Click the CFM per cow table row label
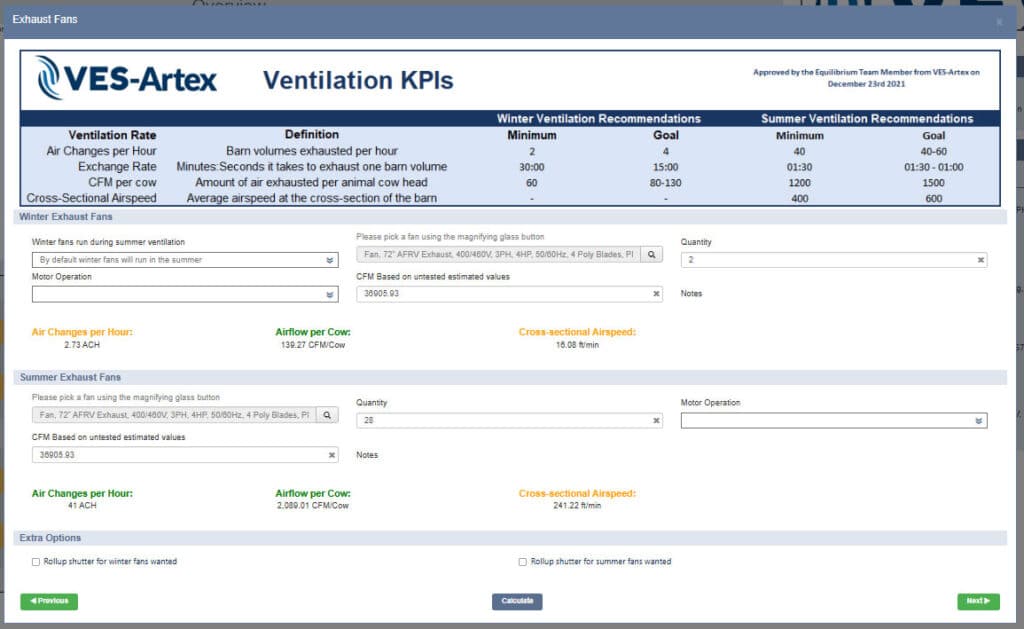Image resolution: width=1024 pixels, height=629 pixels. (122, 182)
